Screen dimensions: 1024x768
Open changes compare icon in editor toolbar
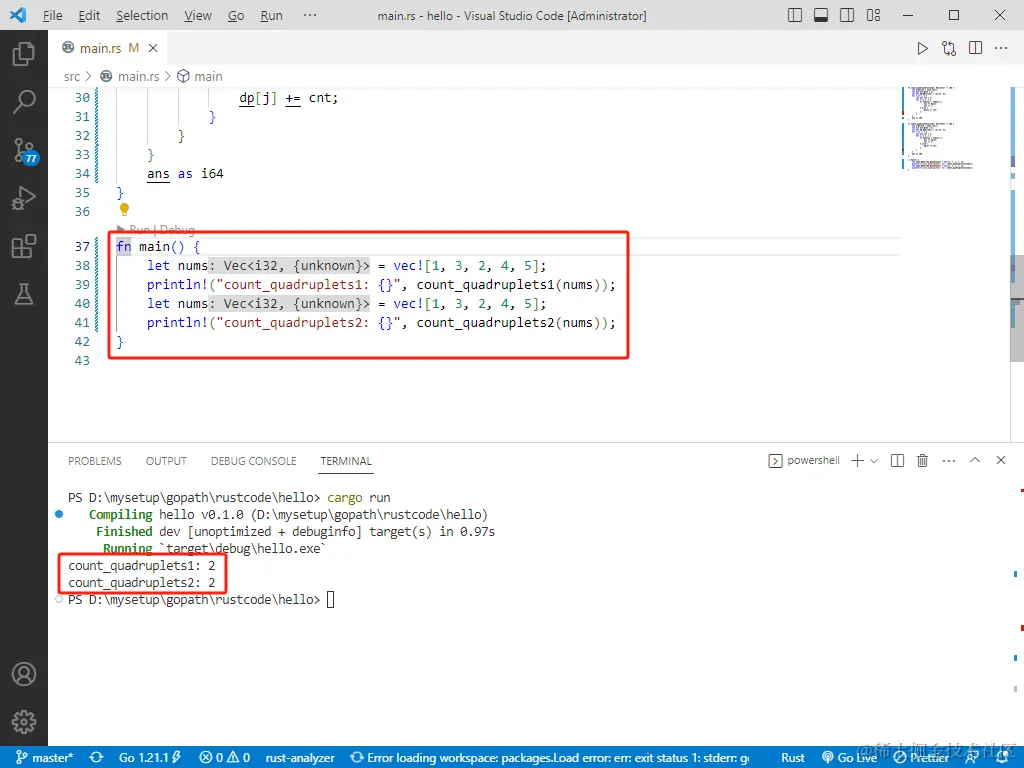949,48
